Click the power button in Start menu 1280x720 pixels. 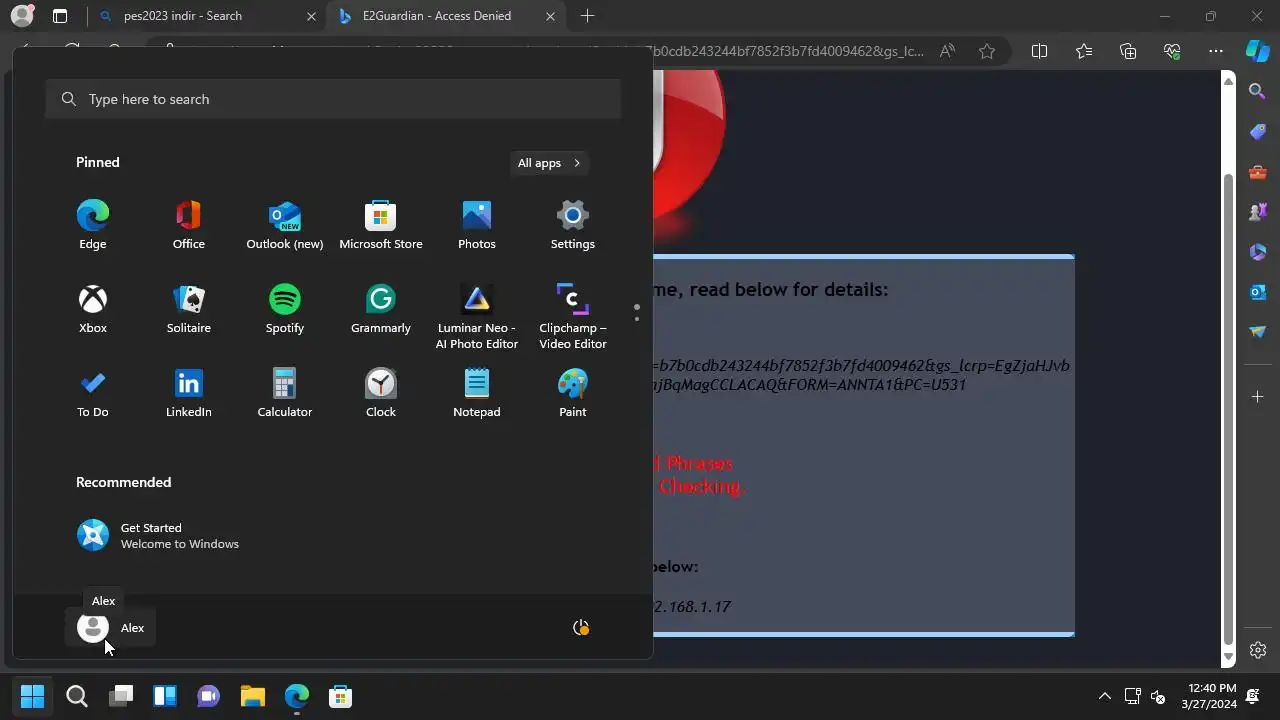(x=581, y=628)
